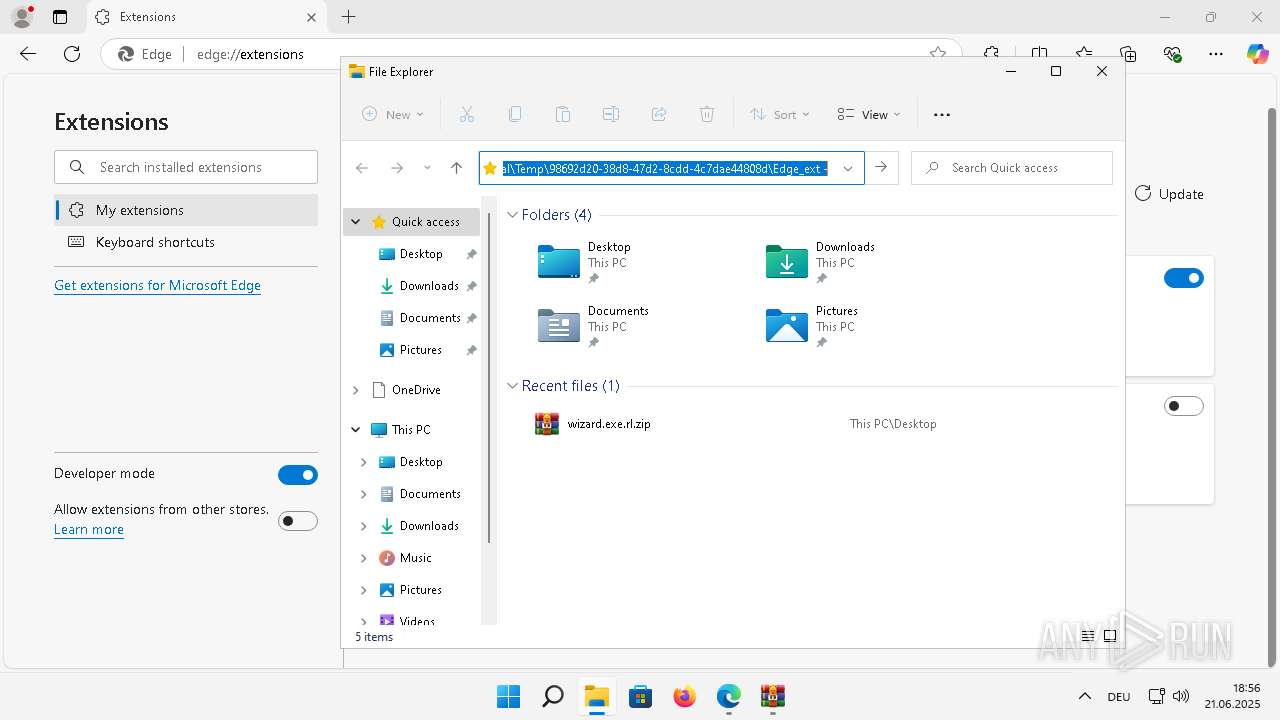Open the Documents folder tile
Viewport: 1280px width, 720px height.
click(594, 326)
